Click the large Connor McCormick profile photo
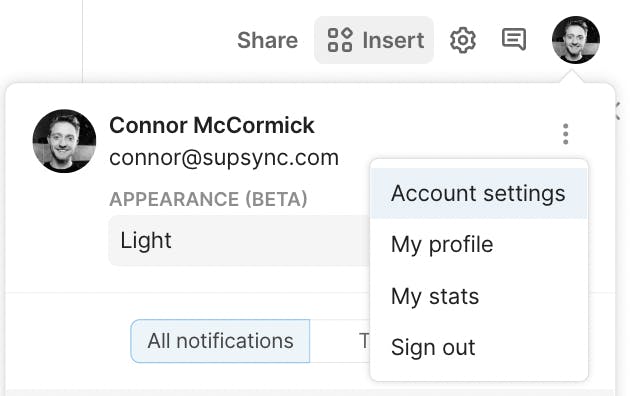 (64, 141)
